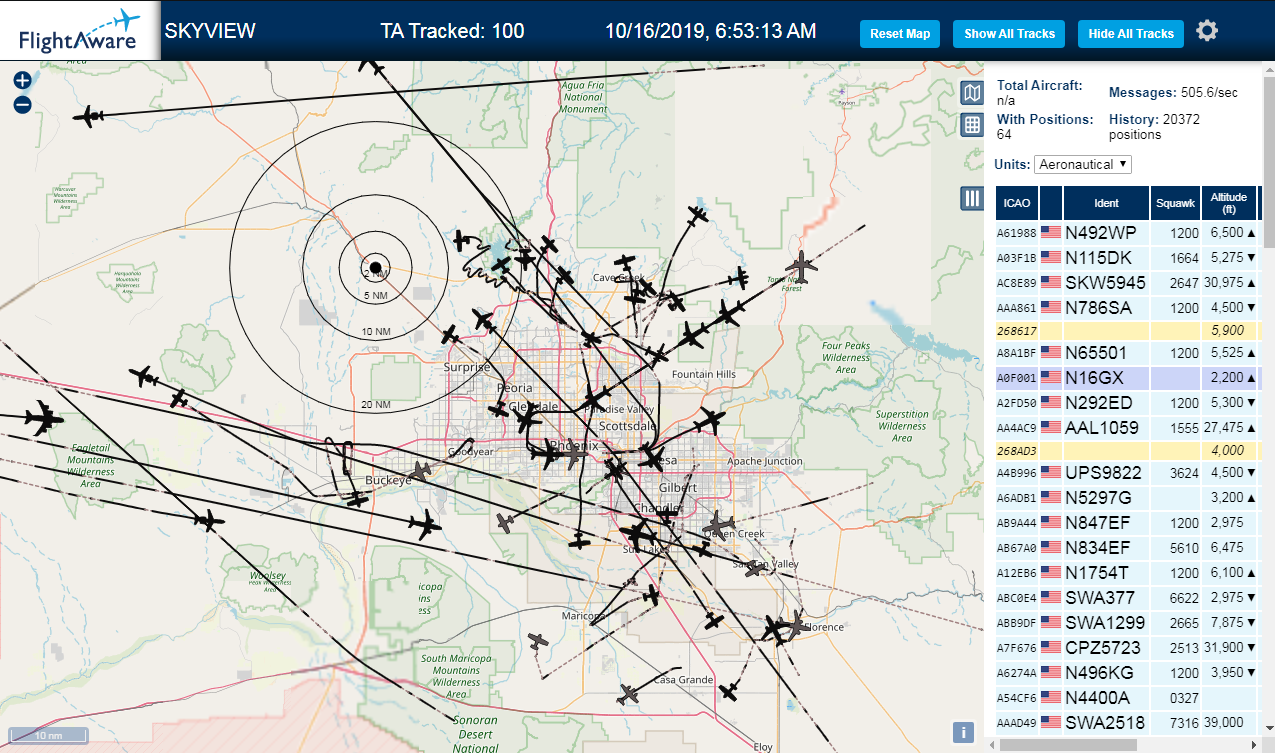Open the map layer selector icon
The height and width of the screenshot is (753, 1275).
pyautogui.click(x=971, y=93)
